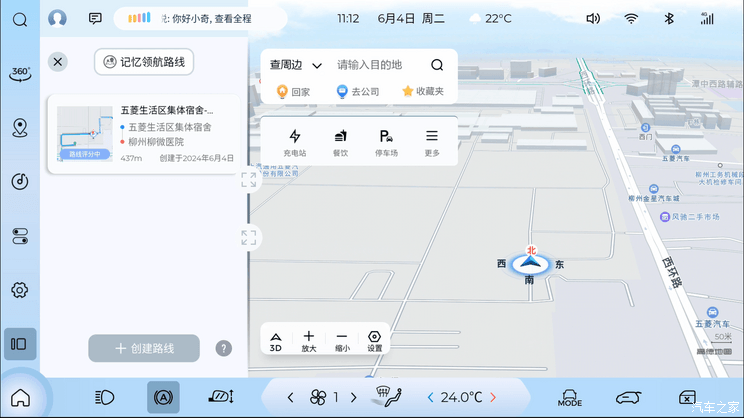Toggle the auto start-stop (A) button
This screenshot has width=744, height=418.
pyautogui.click(x=163, y=397)
